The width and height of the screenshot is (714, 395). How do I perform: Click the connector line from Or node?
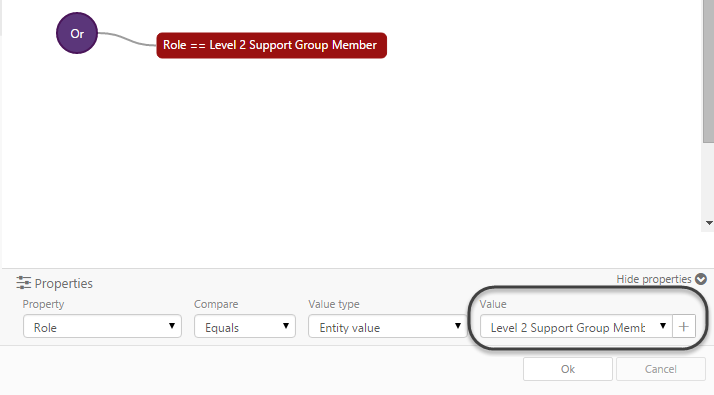click(127, 39)
